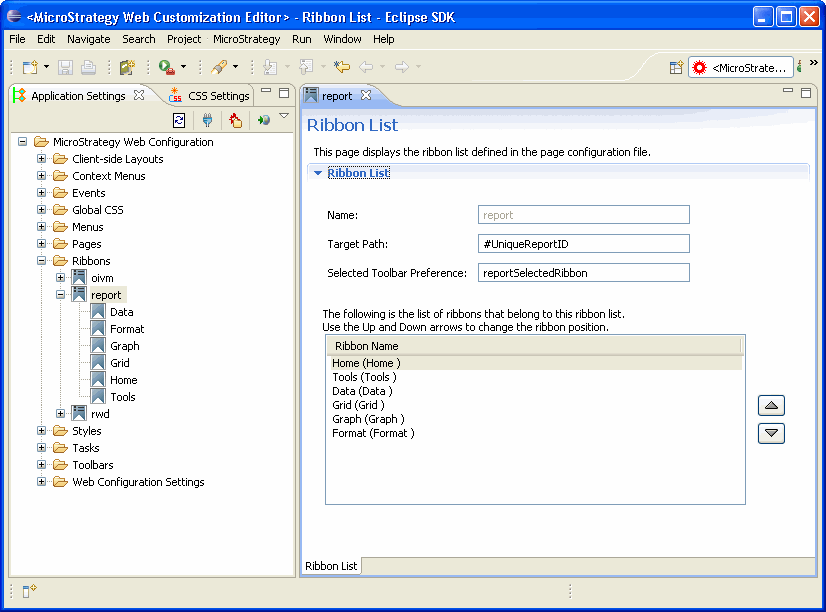Click the Ribbon List section link

tap(358, 173)
